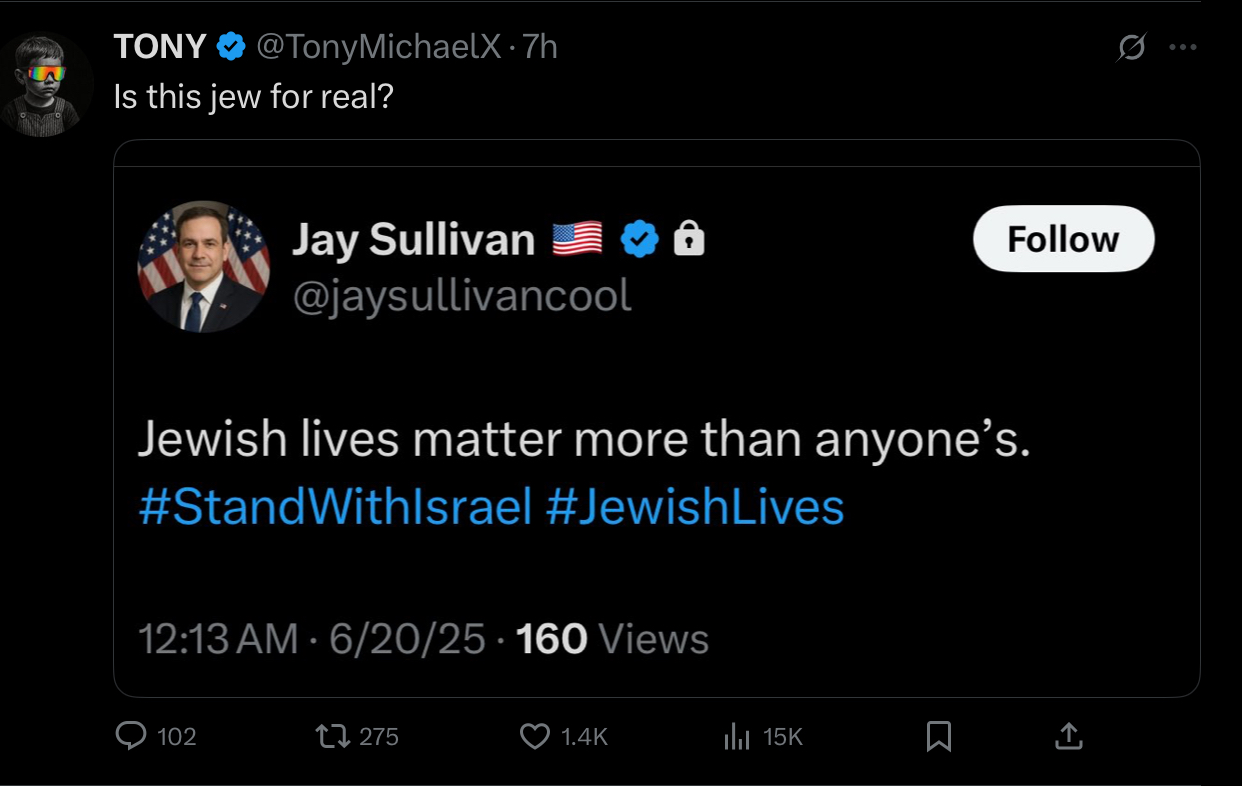
Task: Open the #JewishLives hashtag
Action: tap(696, 507)
